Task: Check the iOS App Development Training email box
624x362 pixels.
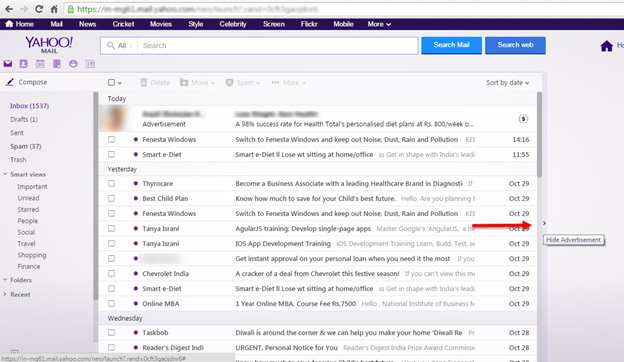Action: click(x=111, y=243)
